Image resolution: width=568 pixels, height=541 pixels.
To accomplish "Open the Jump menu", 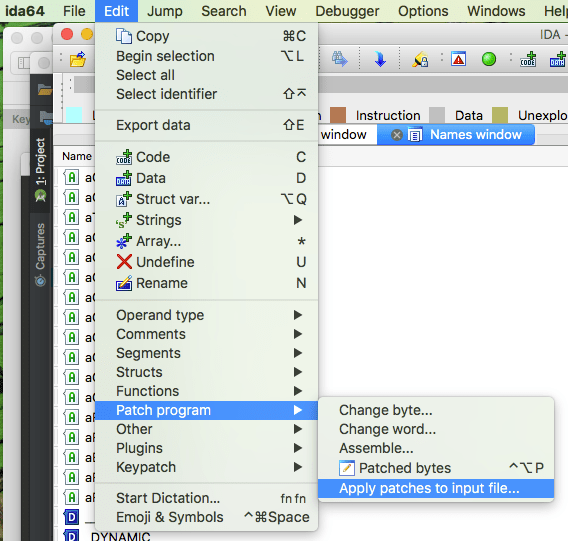I will [165, 11].
